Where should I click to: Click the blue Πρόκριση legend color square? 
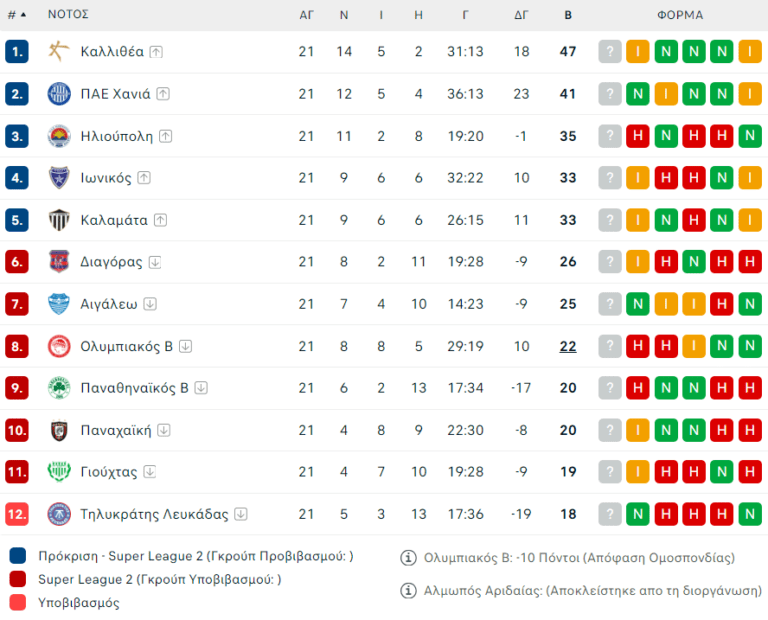18,556
